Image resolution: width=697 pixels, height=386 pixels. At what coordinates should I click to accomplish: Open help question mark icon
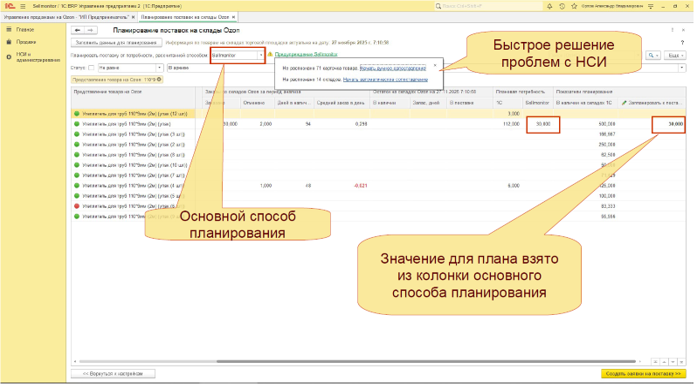click(682, 43)
